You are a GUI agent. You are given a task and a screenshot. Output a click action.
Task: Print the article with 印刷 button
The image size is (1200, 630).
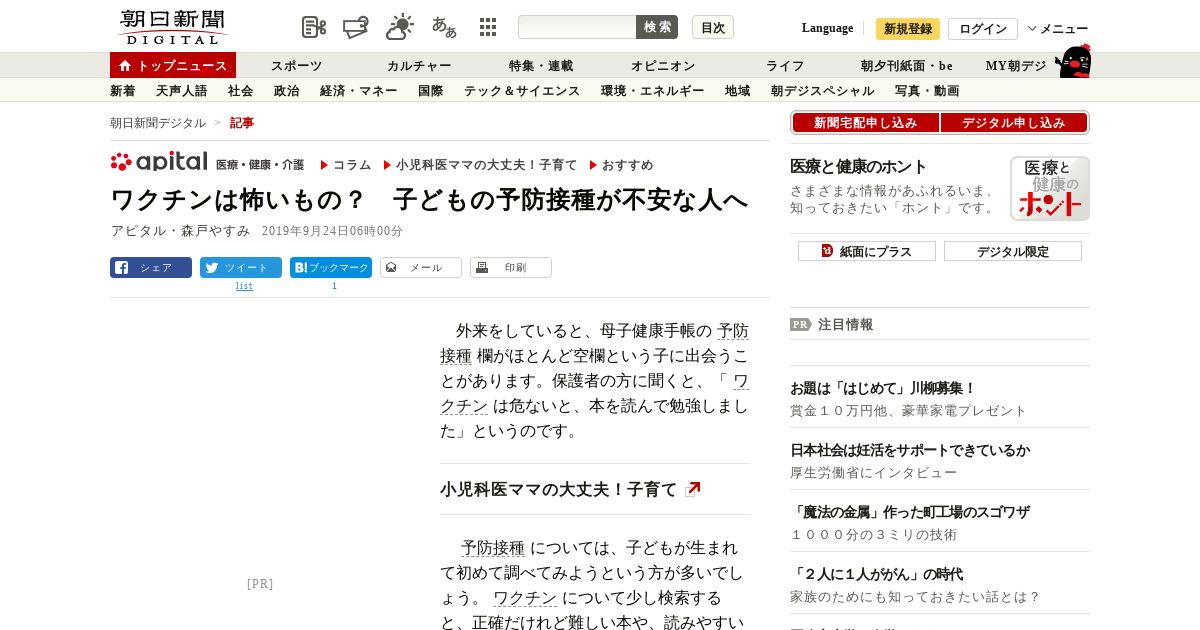point(511,267)
